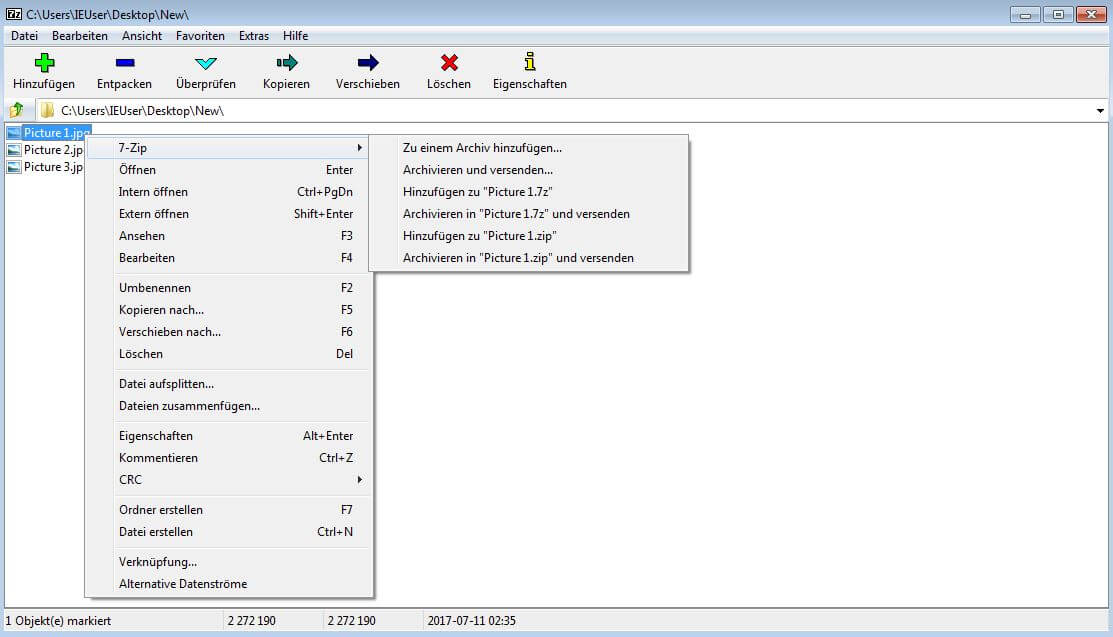
Task: Select Kopieren nach... menu entry
Action: [x=229, y=310]
